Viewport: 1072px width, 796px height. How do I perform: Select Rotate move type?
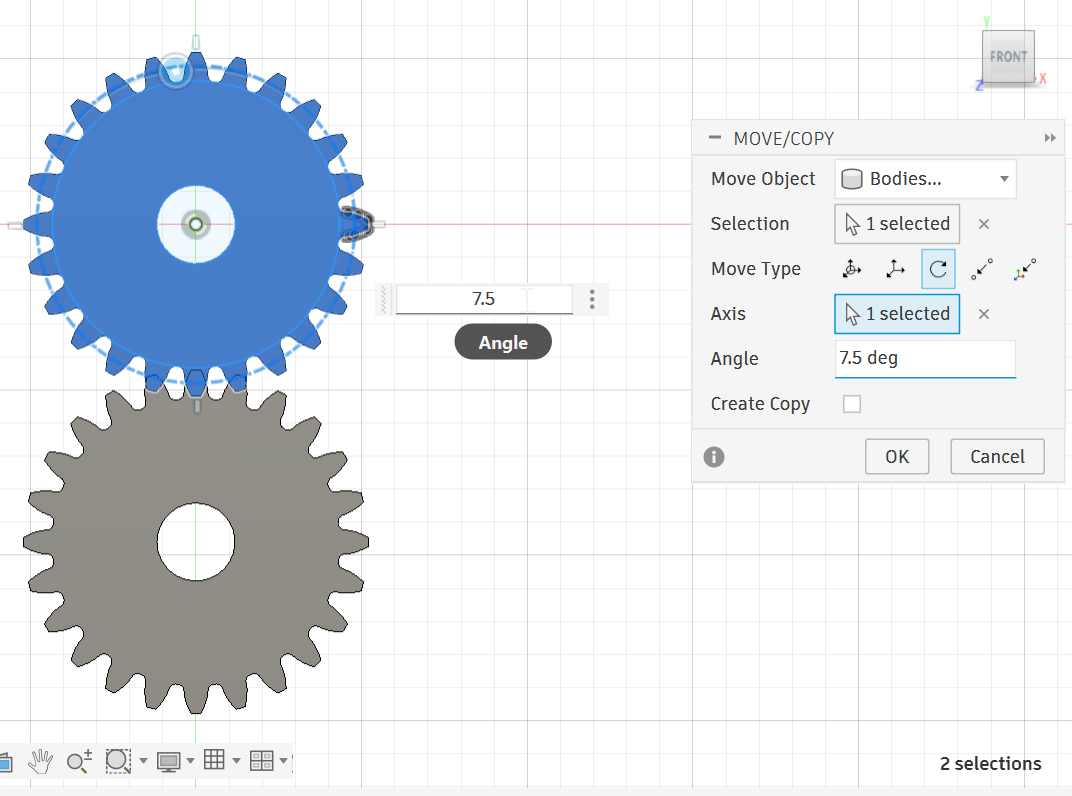938,269
